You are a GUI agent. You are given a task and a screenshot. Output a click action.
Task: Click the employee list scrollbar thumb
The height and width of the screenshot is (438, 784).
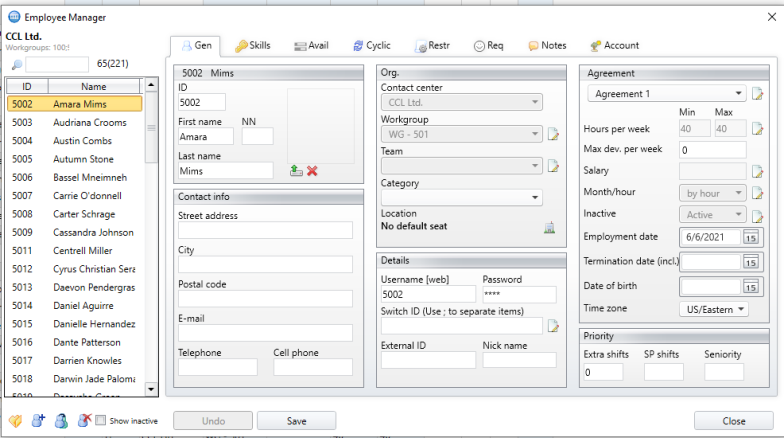[151, 128]
